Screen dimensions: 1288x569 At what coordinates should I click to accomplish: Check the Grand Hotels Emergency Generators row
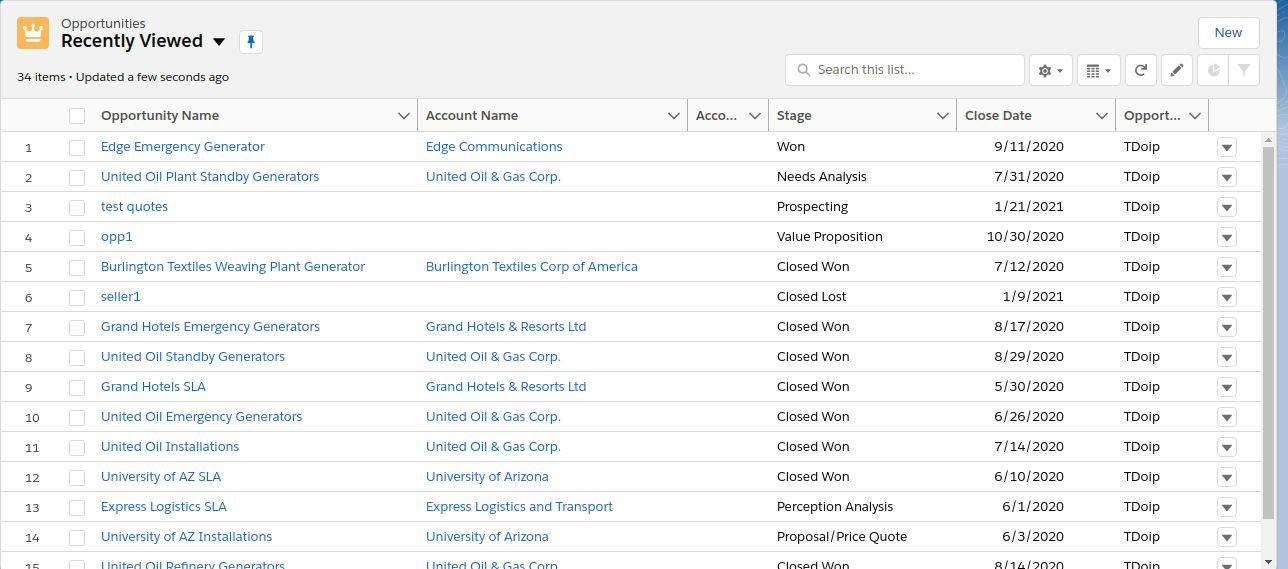(77, 327)
